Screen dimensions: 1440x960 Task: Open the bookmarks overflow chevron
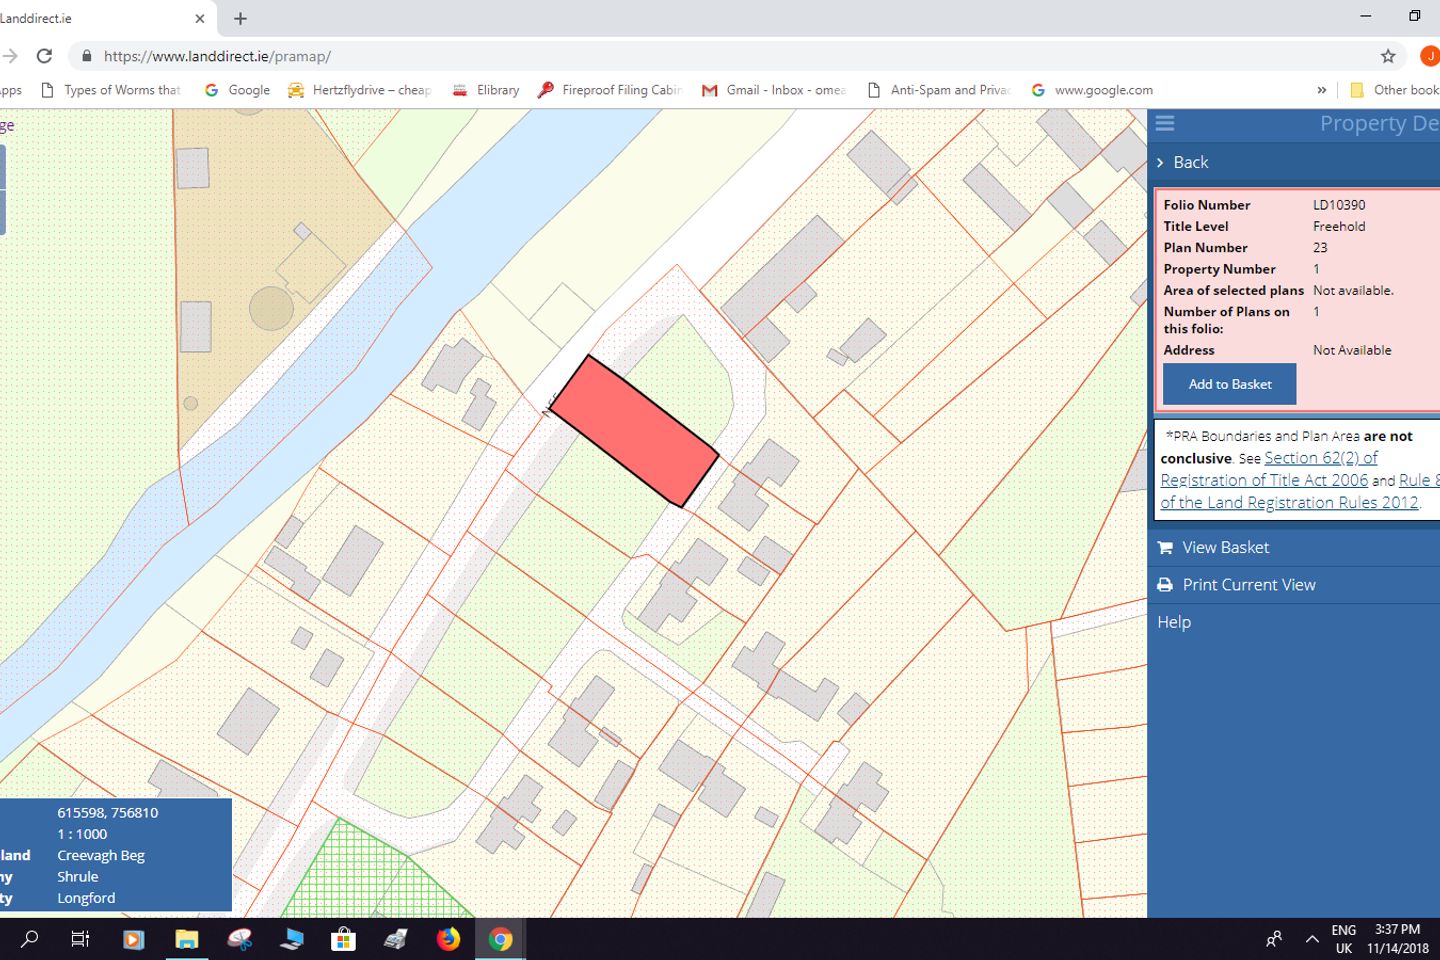(1322, 89)
